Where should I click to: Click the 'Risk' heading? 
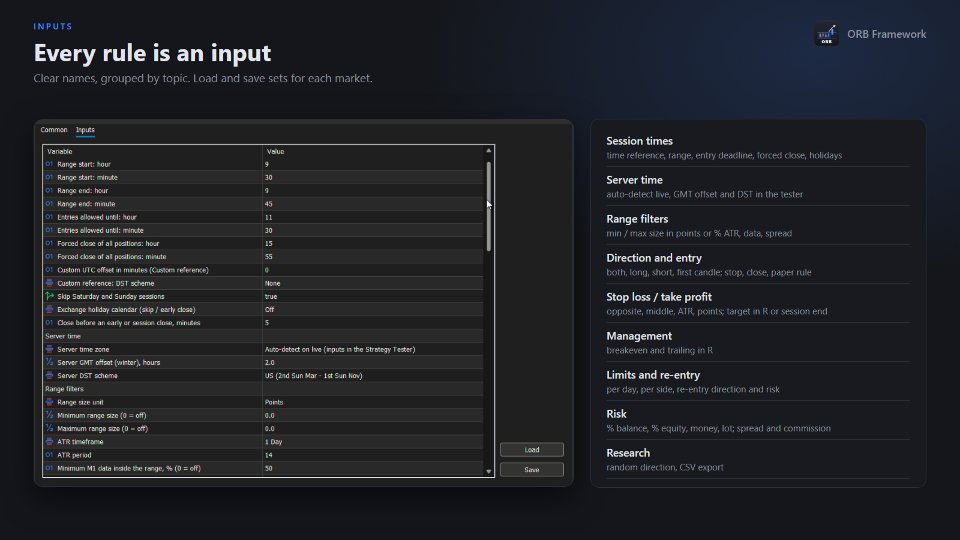point(616,414)
